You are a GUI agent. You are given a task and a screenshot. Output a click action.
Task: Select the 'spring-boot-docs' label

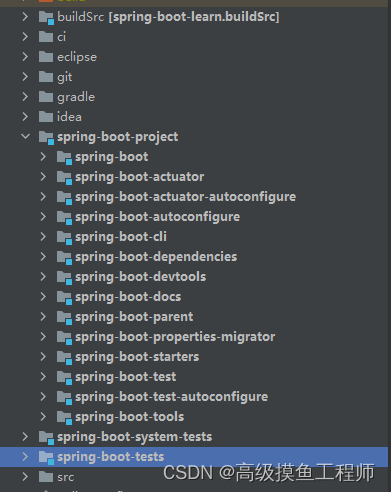pyautogui.click(x=128, y=297)
